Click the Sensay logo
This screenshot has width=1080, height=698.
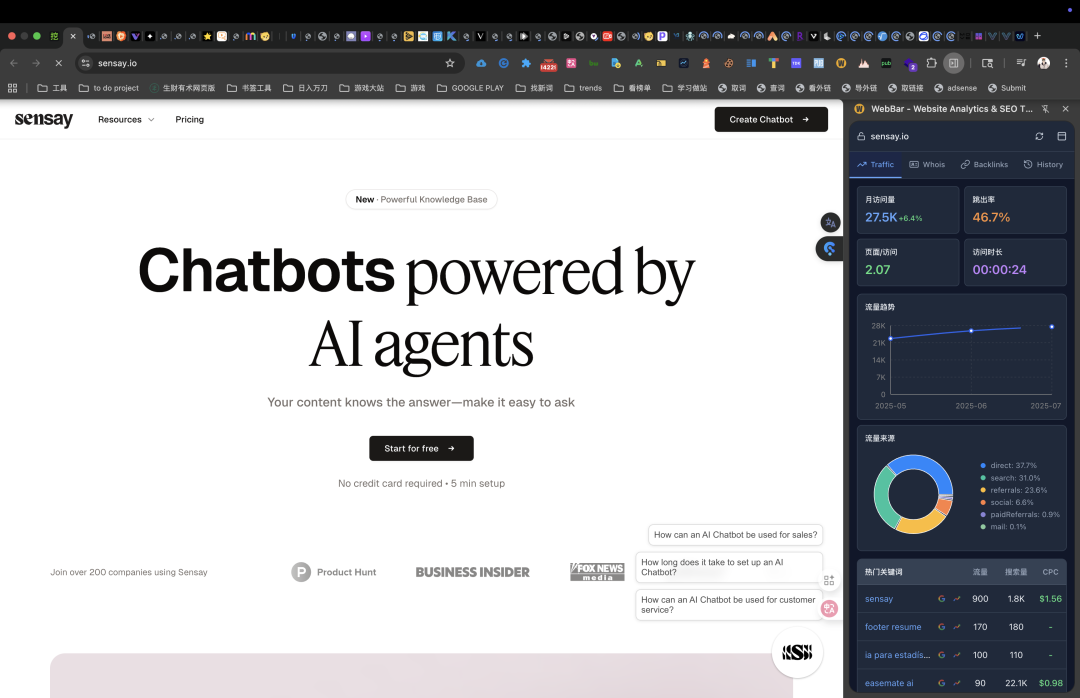point(43,120)
